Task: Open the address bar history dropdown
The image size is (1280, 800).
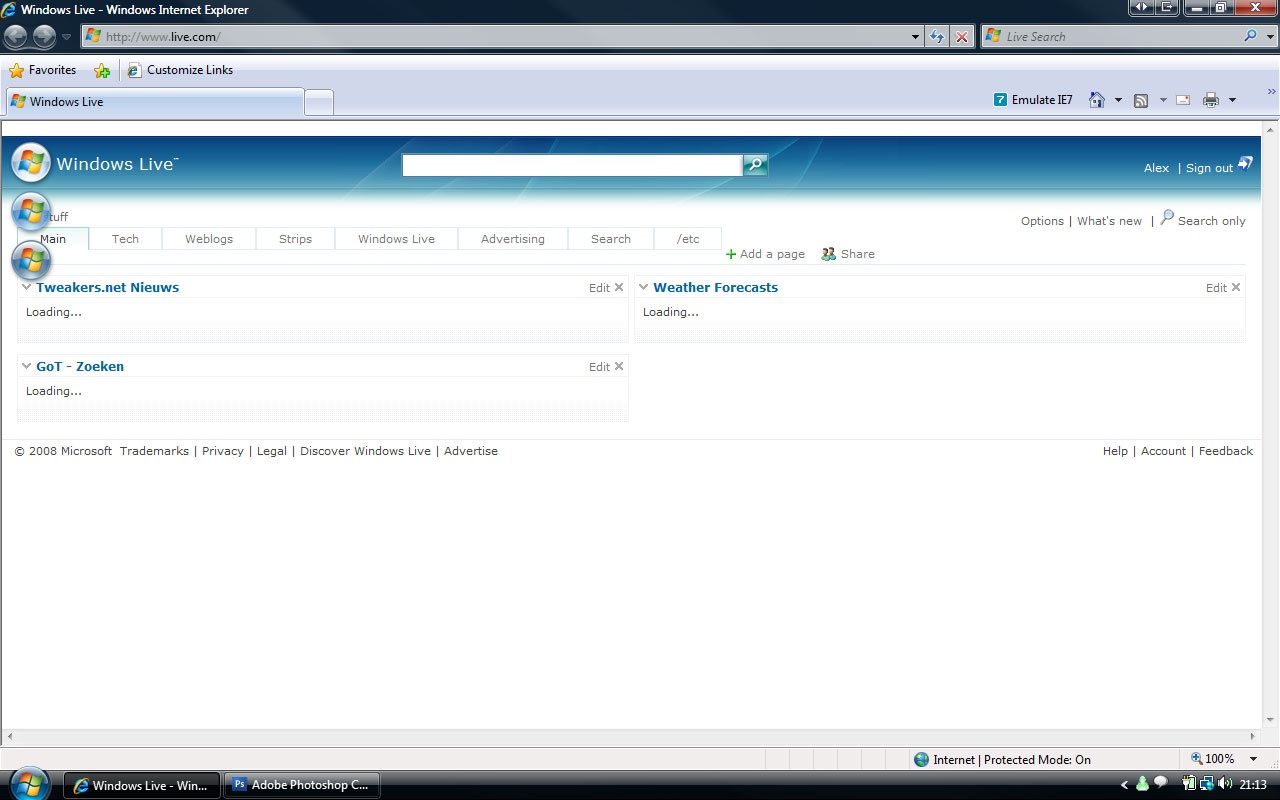Action: (916, 37)
